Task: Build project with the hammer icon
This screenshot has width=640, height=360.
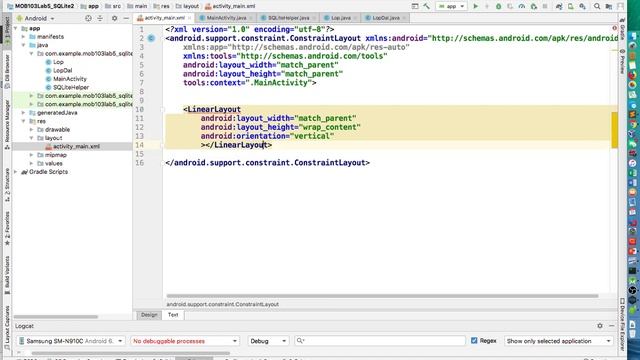Action: (427, 6)
